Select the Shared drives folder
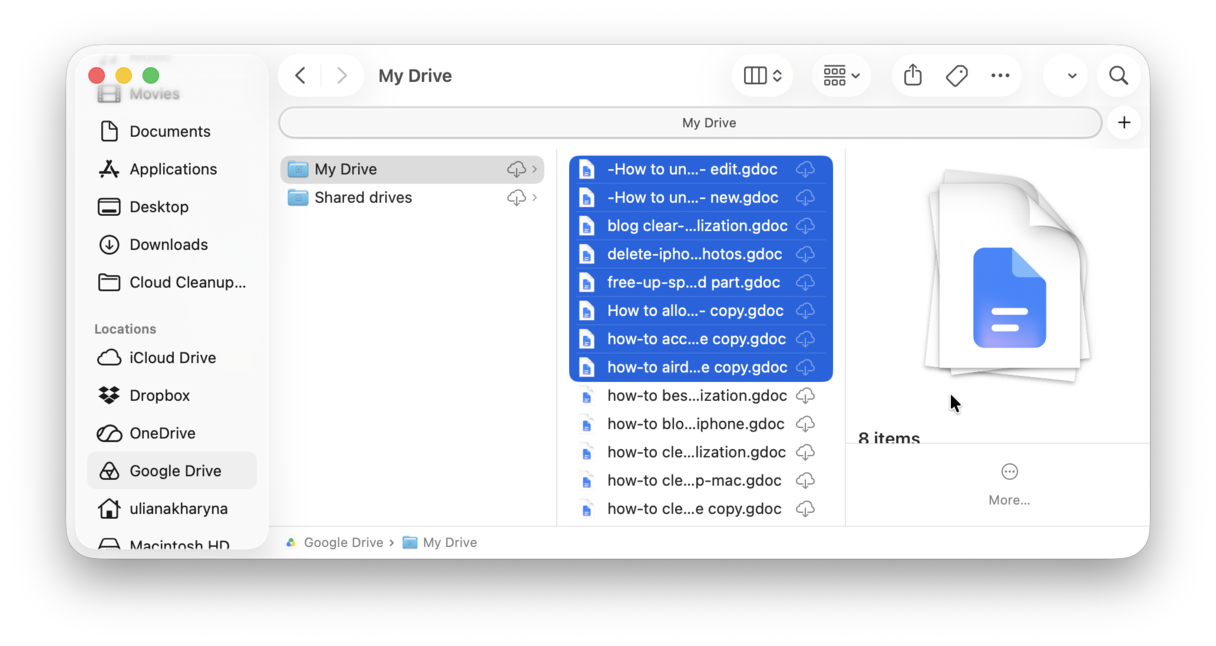This screenshot has width=1216, height=646. [412, 198]
